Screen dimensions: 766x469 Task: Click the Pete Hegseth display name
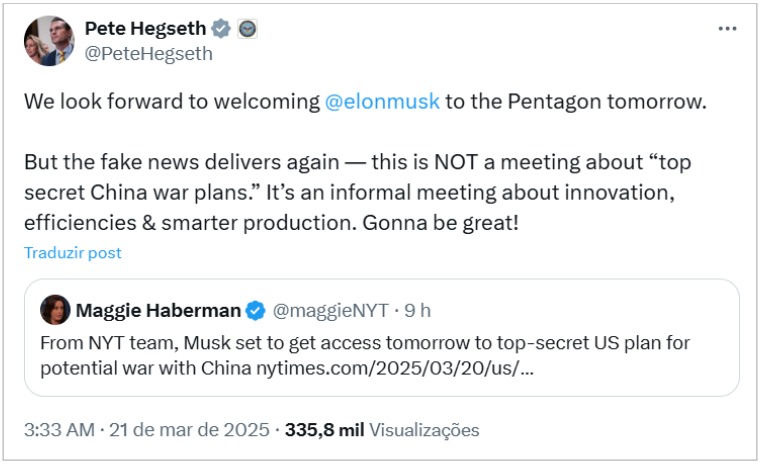point(145,29)
